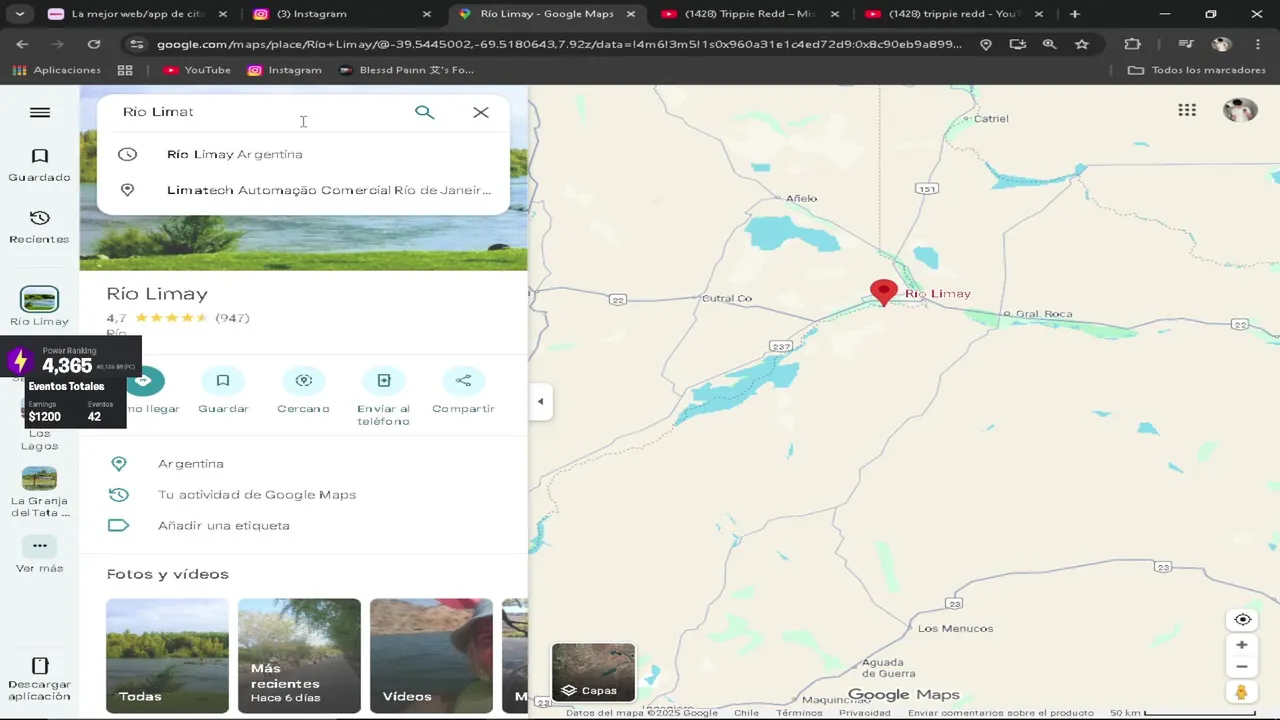
Task: Open the Todas photos thumbnail
Action: (x=167, y=656)
